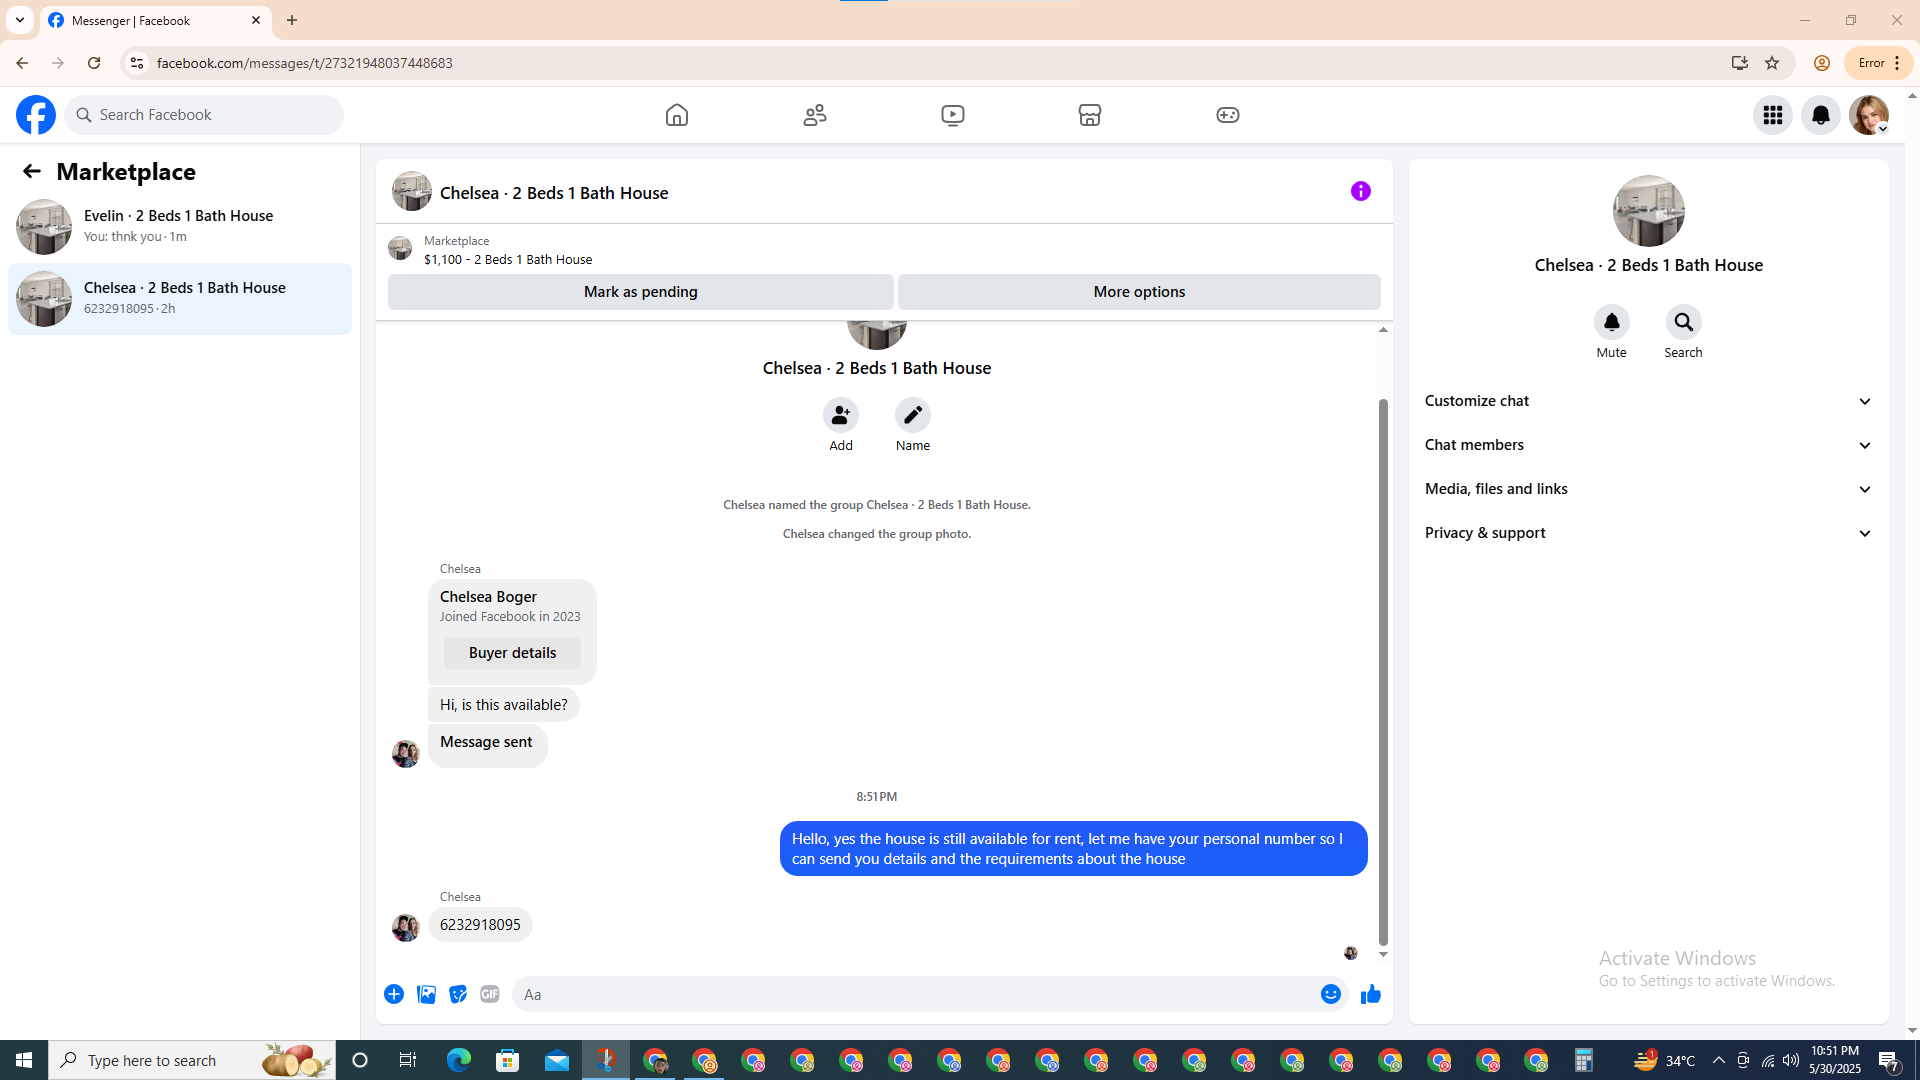Edit the chat name with pencil icon

pyautogui.click(x=913, y=415)
